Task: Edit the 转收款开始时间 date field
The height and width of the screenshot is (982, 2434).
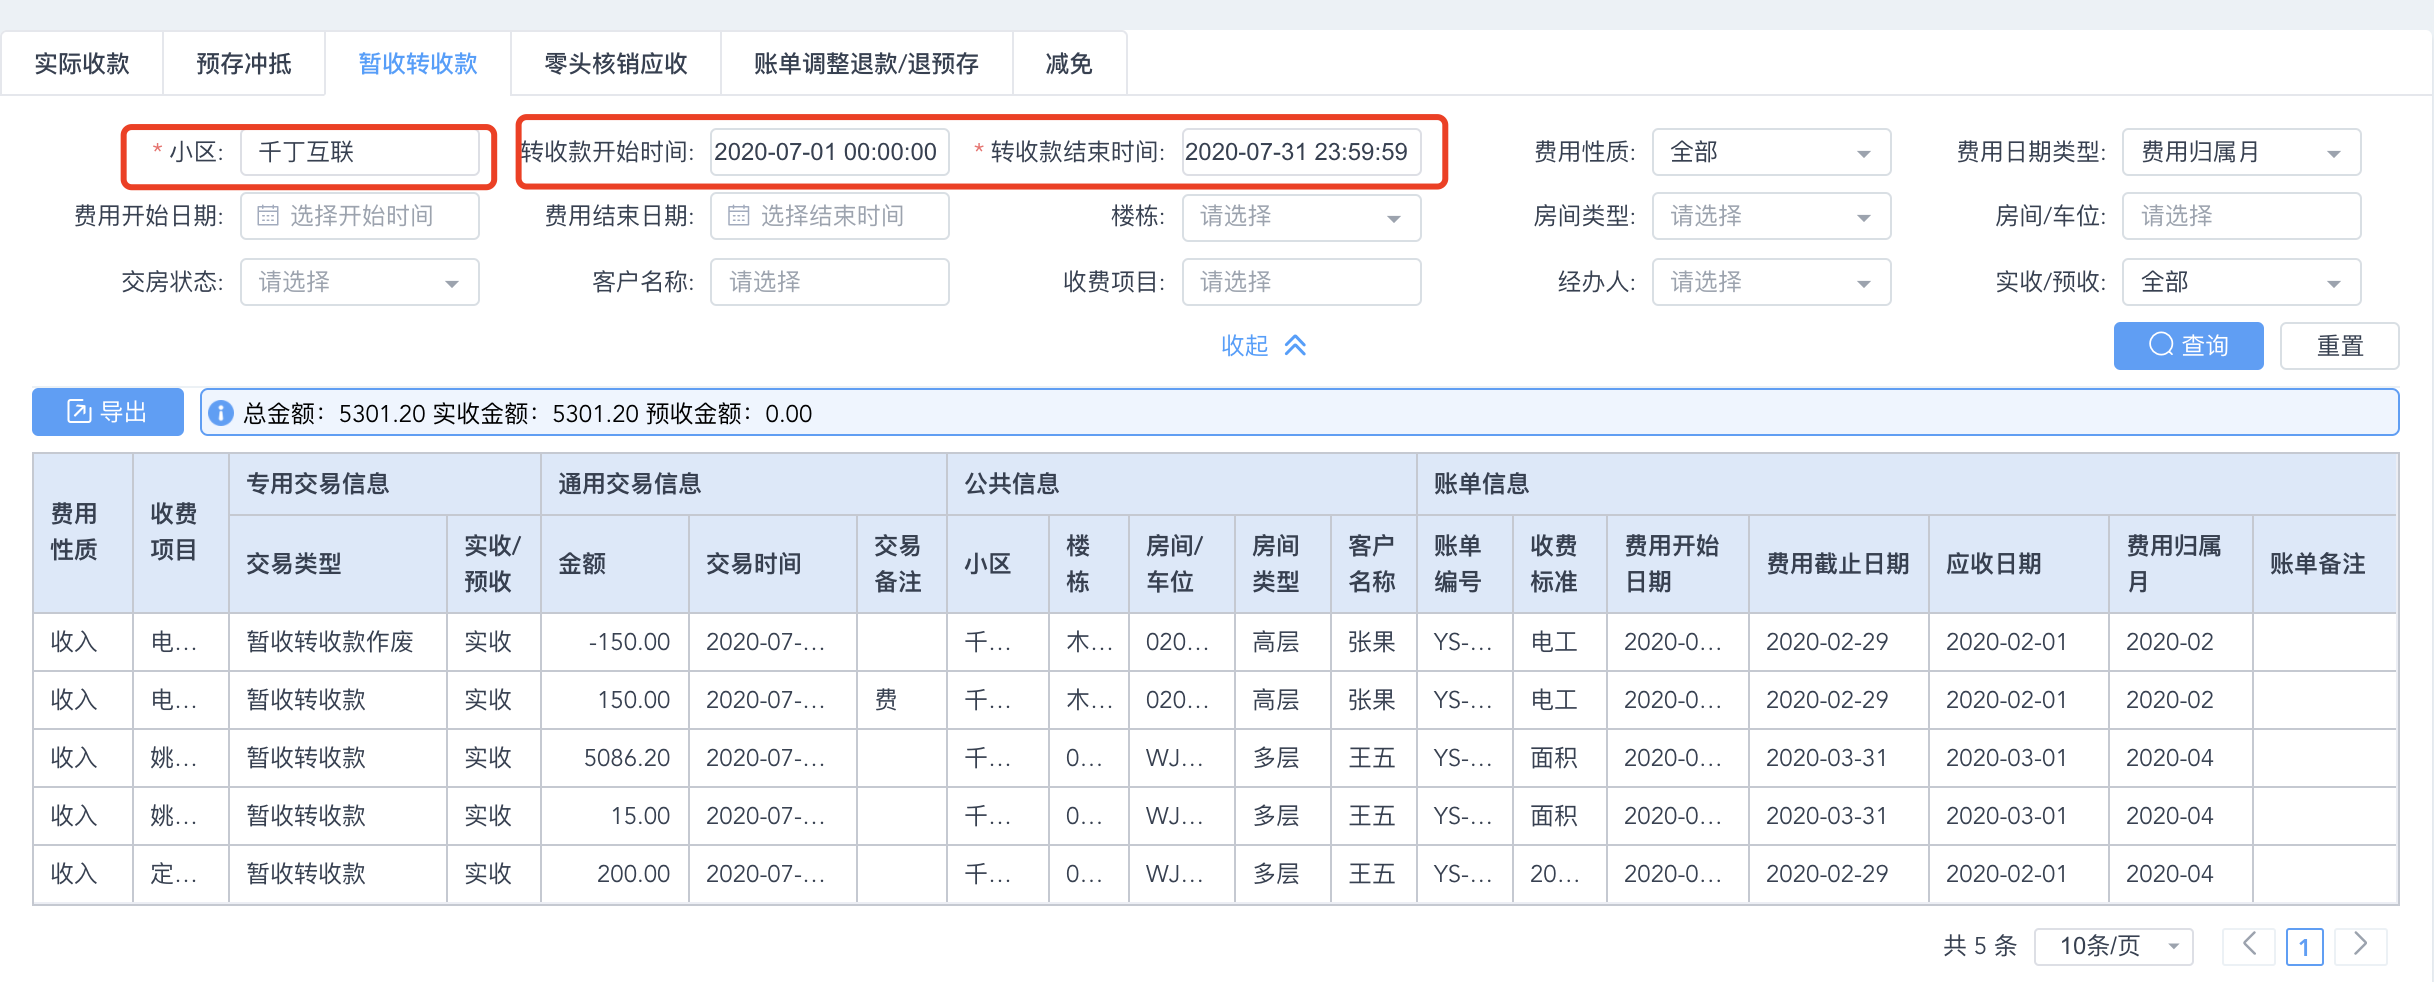Action: pyautogui.click(x=830, y=152)
